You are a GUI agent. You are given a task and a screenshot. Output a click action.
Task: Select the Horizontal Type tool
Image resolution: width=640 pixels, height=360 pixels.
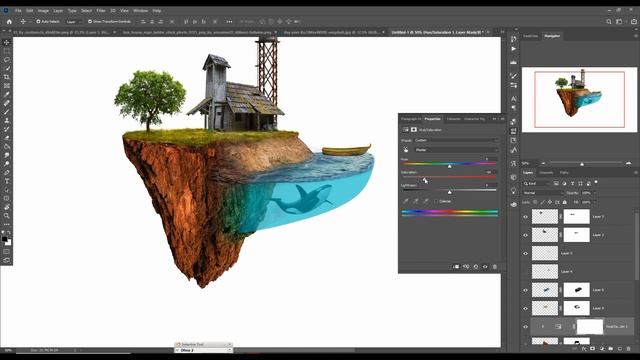click(x=7, y=181)
